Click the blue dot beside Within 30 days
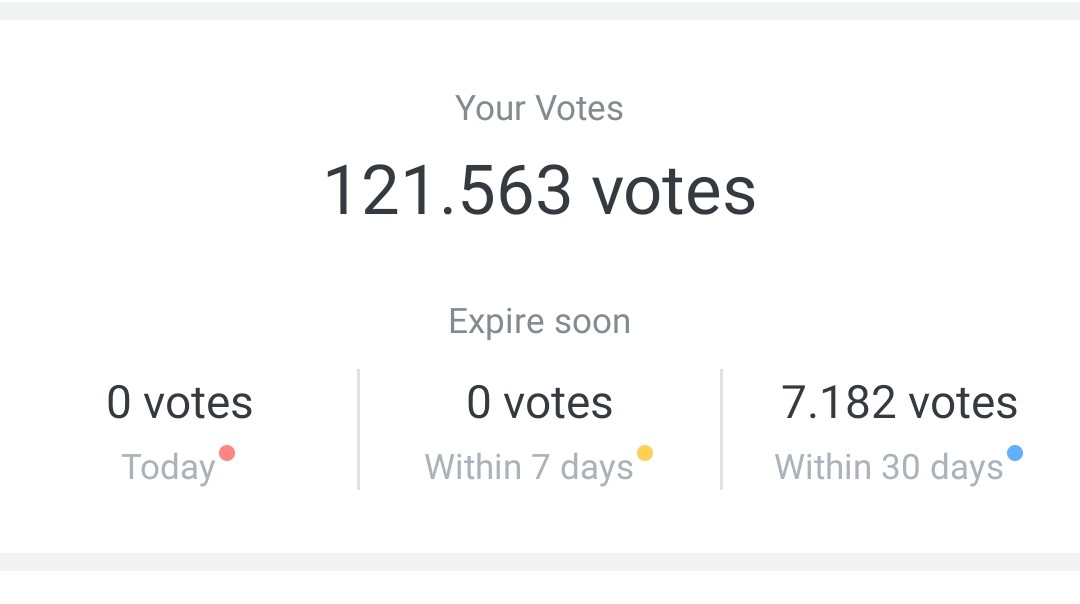 coord(1015,453)
